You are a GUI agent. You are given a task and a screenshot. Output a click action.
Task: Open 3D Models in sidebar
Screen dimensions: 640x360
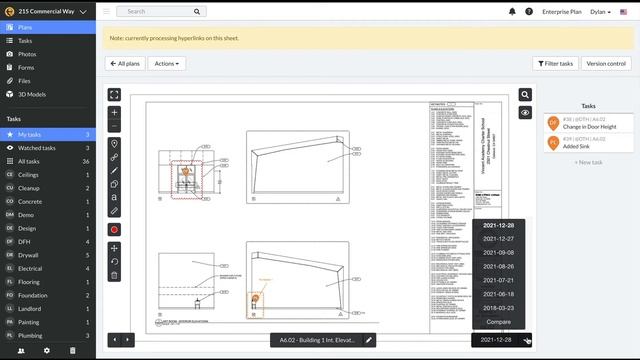pos(48,94)
